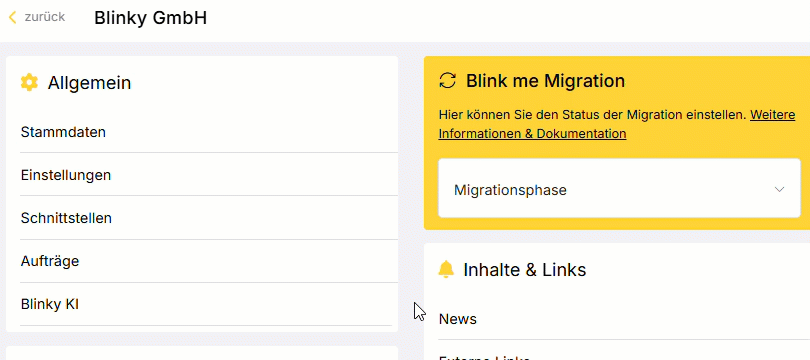810x360 pixels.
Task: Open Stammdaten in Allgemein
Action: click(209, 132)
